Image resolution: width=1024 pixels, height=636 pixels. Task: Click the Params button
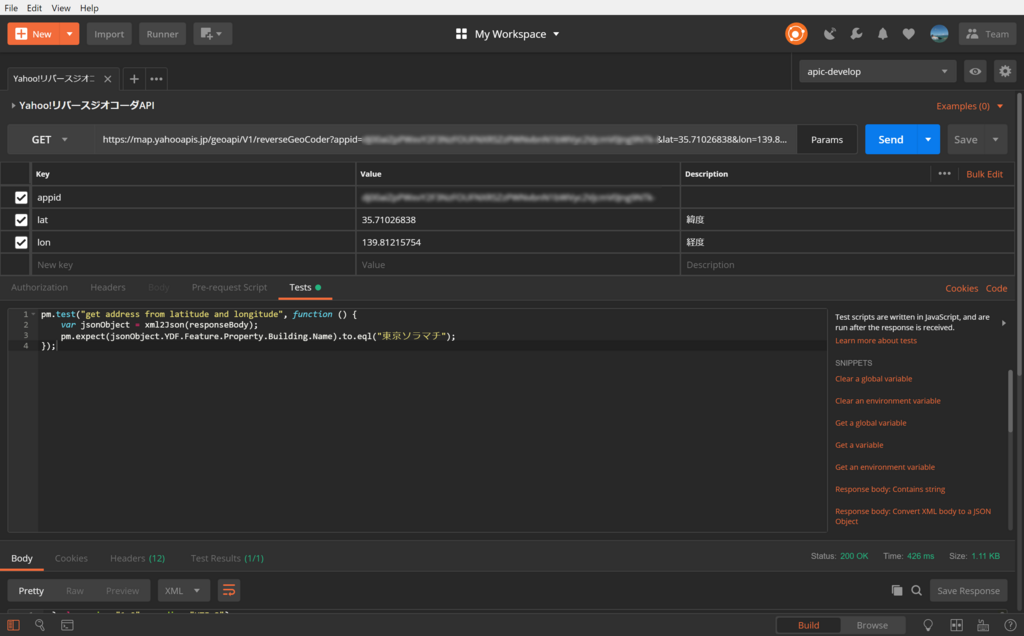(x=827, y=139)
